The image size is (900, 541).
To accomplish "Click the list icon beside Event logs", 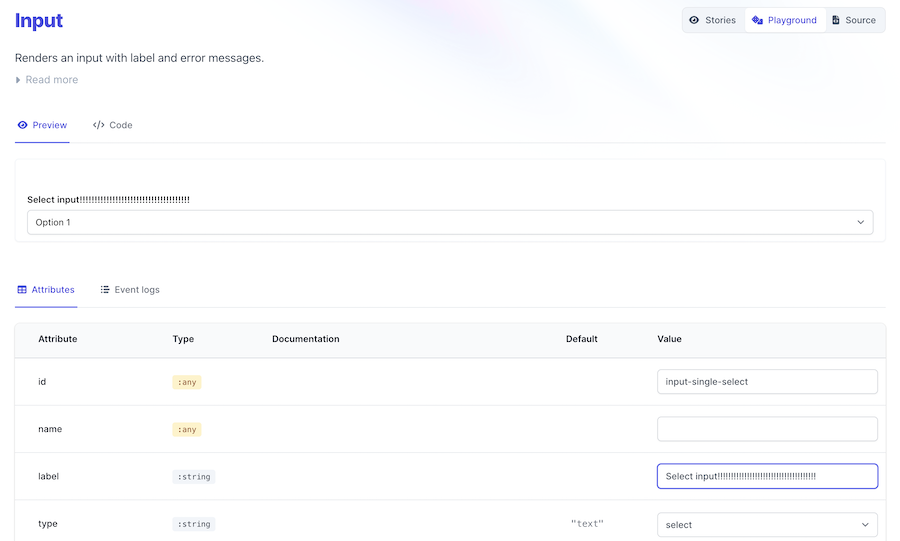I will point(104,290).
